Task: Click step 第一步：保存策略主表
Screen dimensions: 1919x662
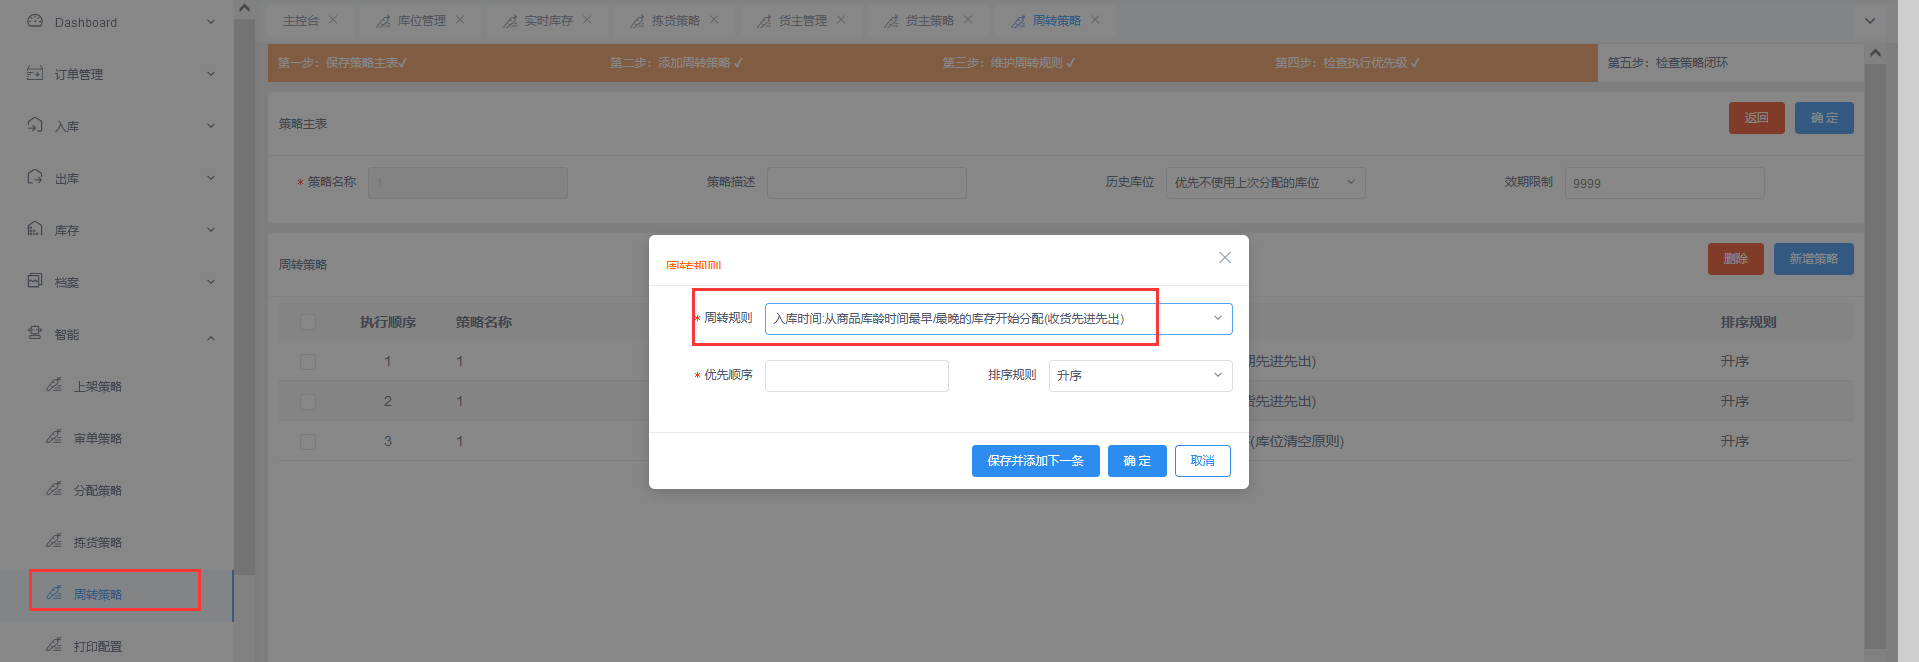Action: [x=342, y=63]
